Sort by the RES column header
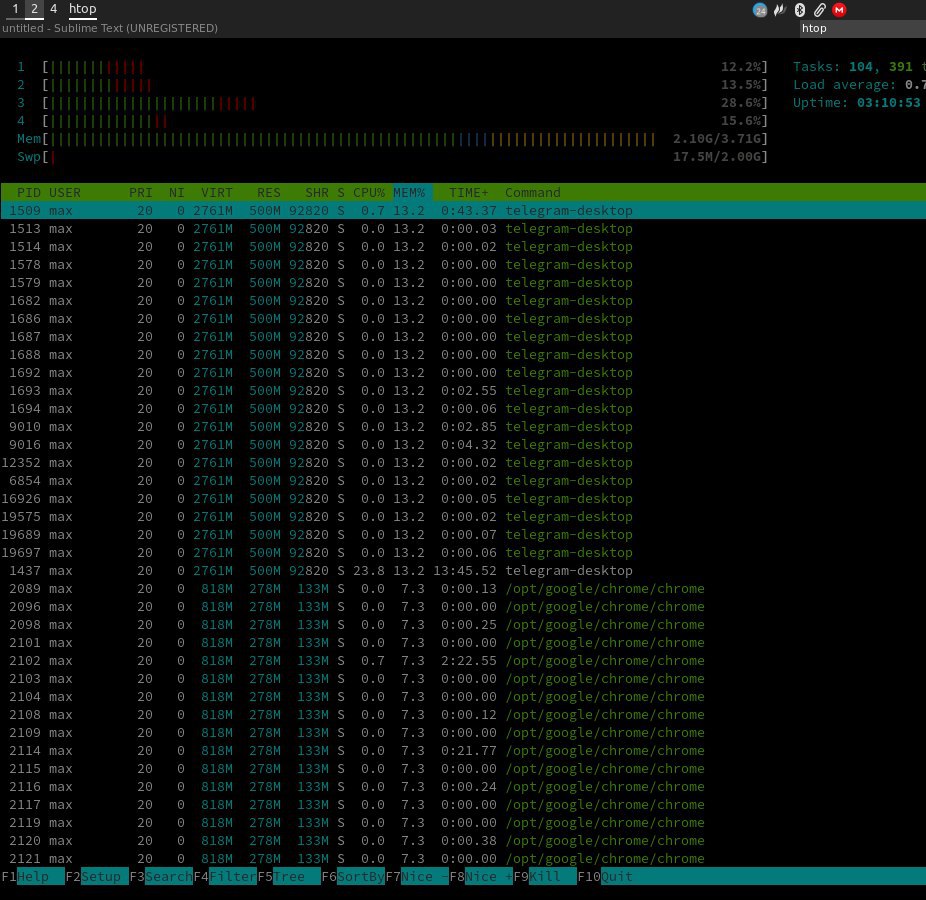Image resolution: width=926 pixels, height=900 pixels. click(x=269, y=193)
